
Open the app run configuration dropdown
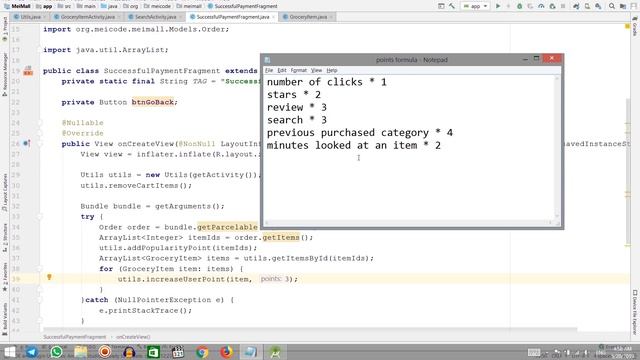[x=475, y=6]
